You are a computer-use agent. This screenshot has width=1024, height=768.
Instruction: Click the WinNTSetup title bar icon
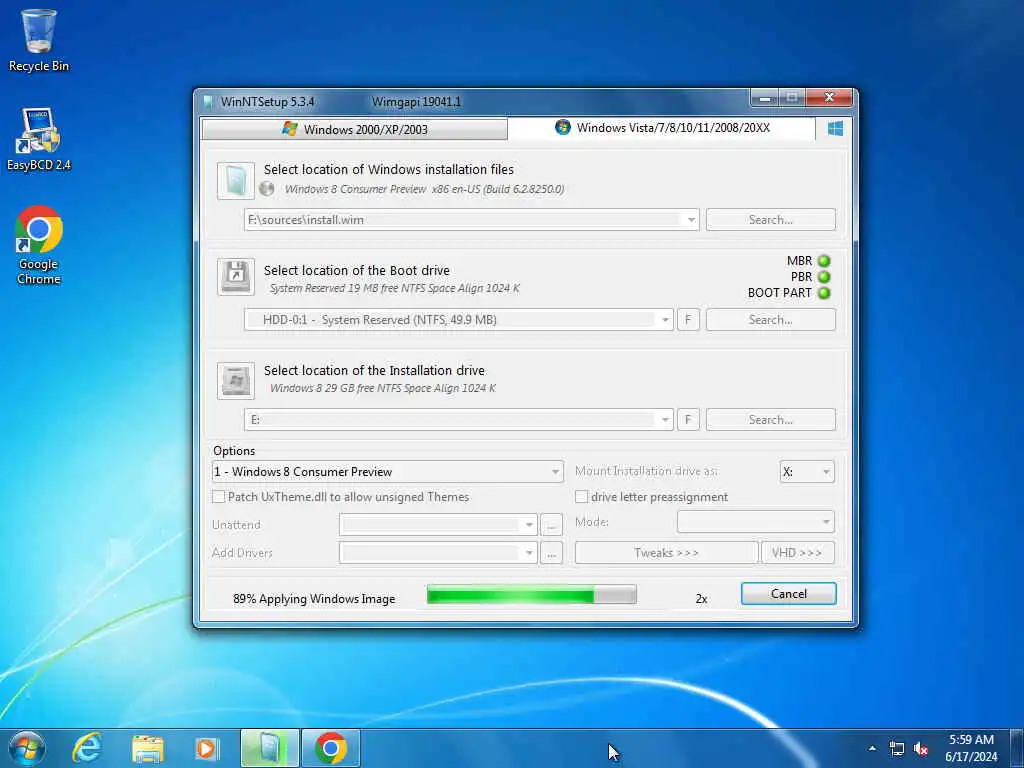pos(208,102)
